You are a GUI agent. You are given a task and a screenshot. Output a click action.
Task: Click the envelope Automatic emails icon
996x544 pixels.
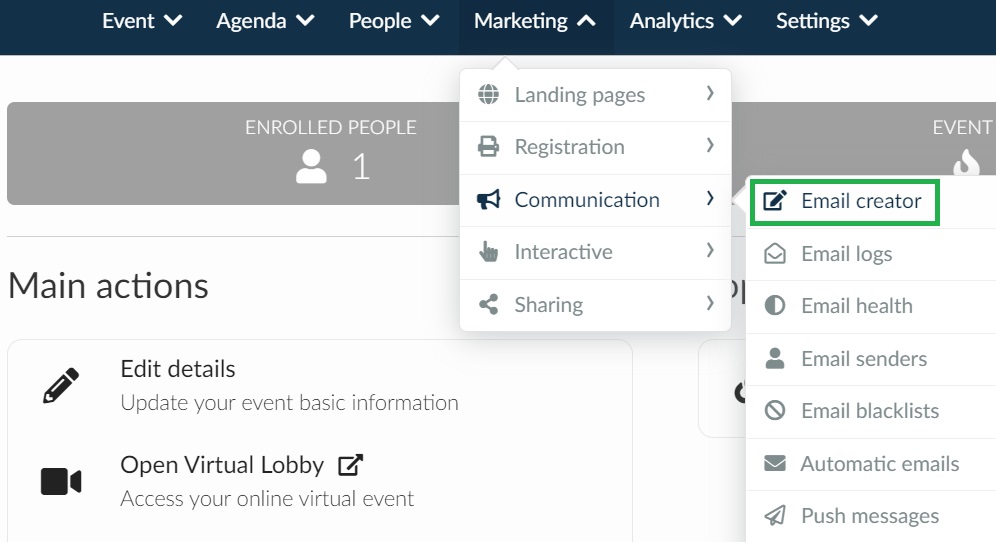pos(775,463)
